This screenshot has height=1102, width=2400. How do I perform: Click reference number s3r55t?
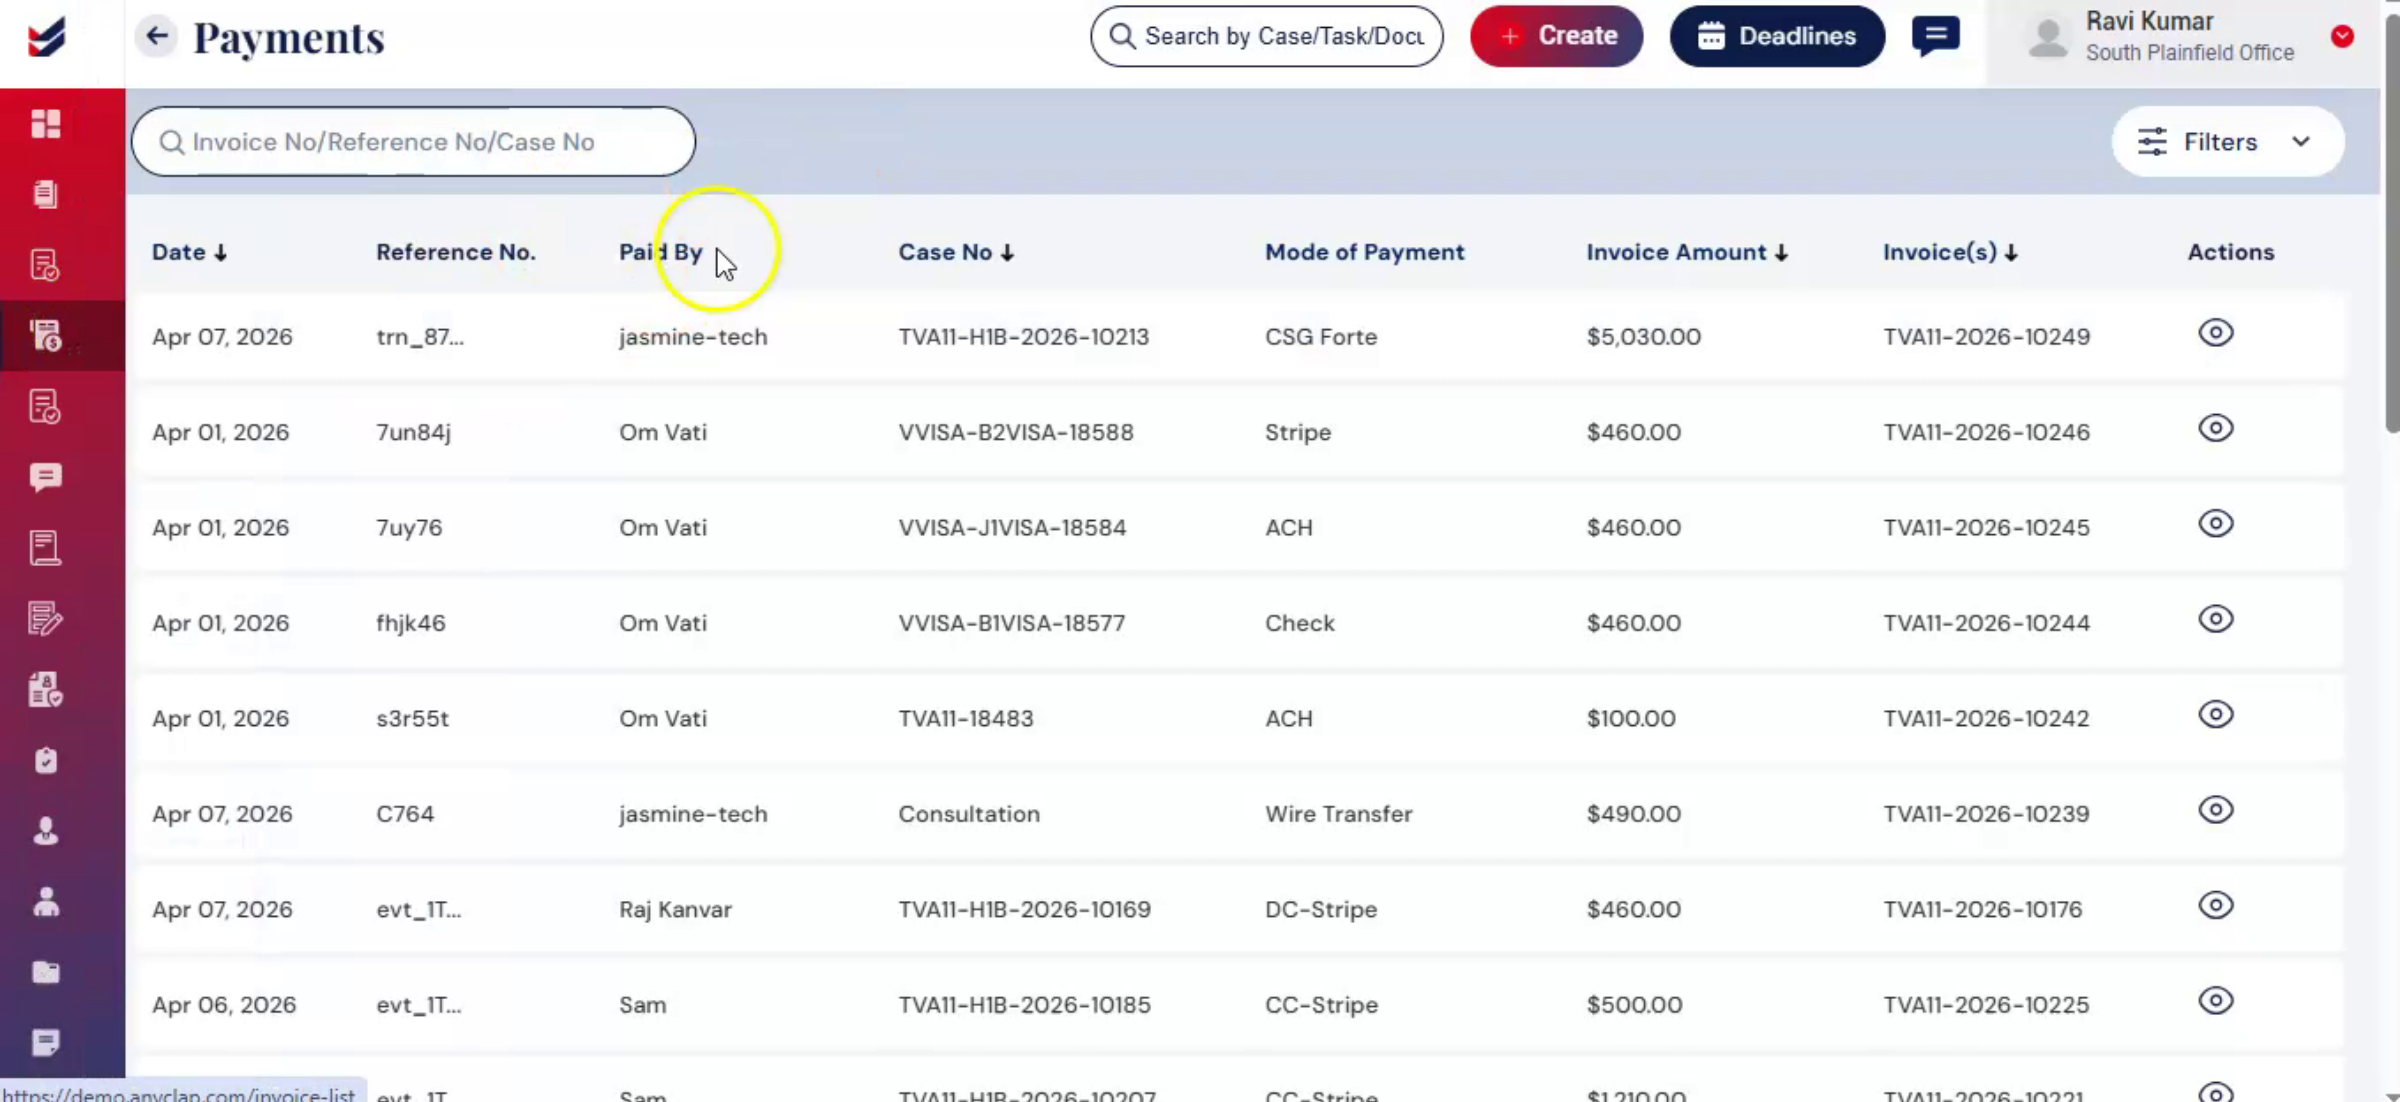pos(412,718)
